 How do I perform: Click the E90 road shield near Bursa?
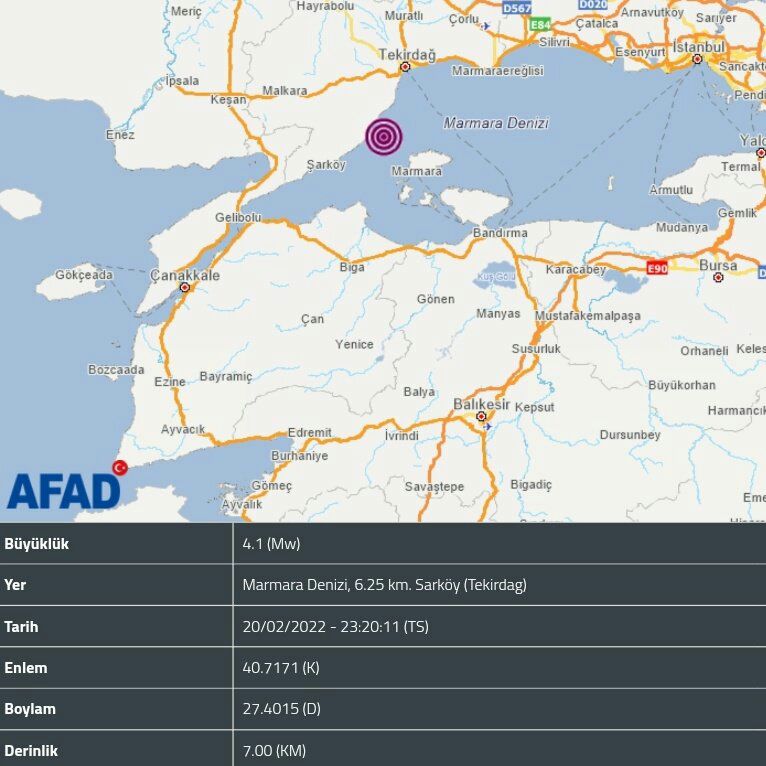656,268
